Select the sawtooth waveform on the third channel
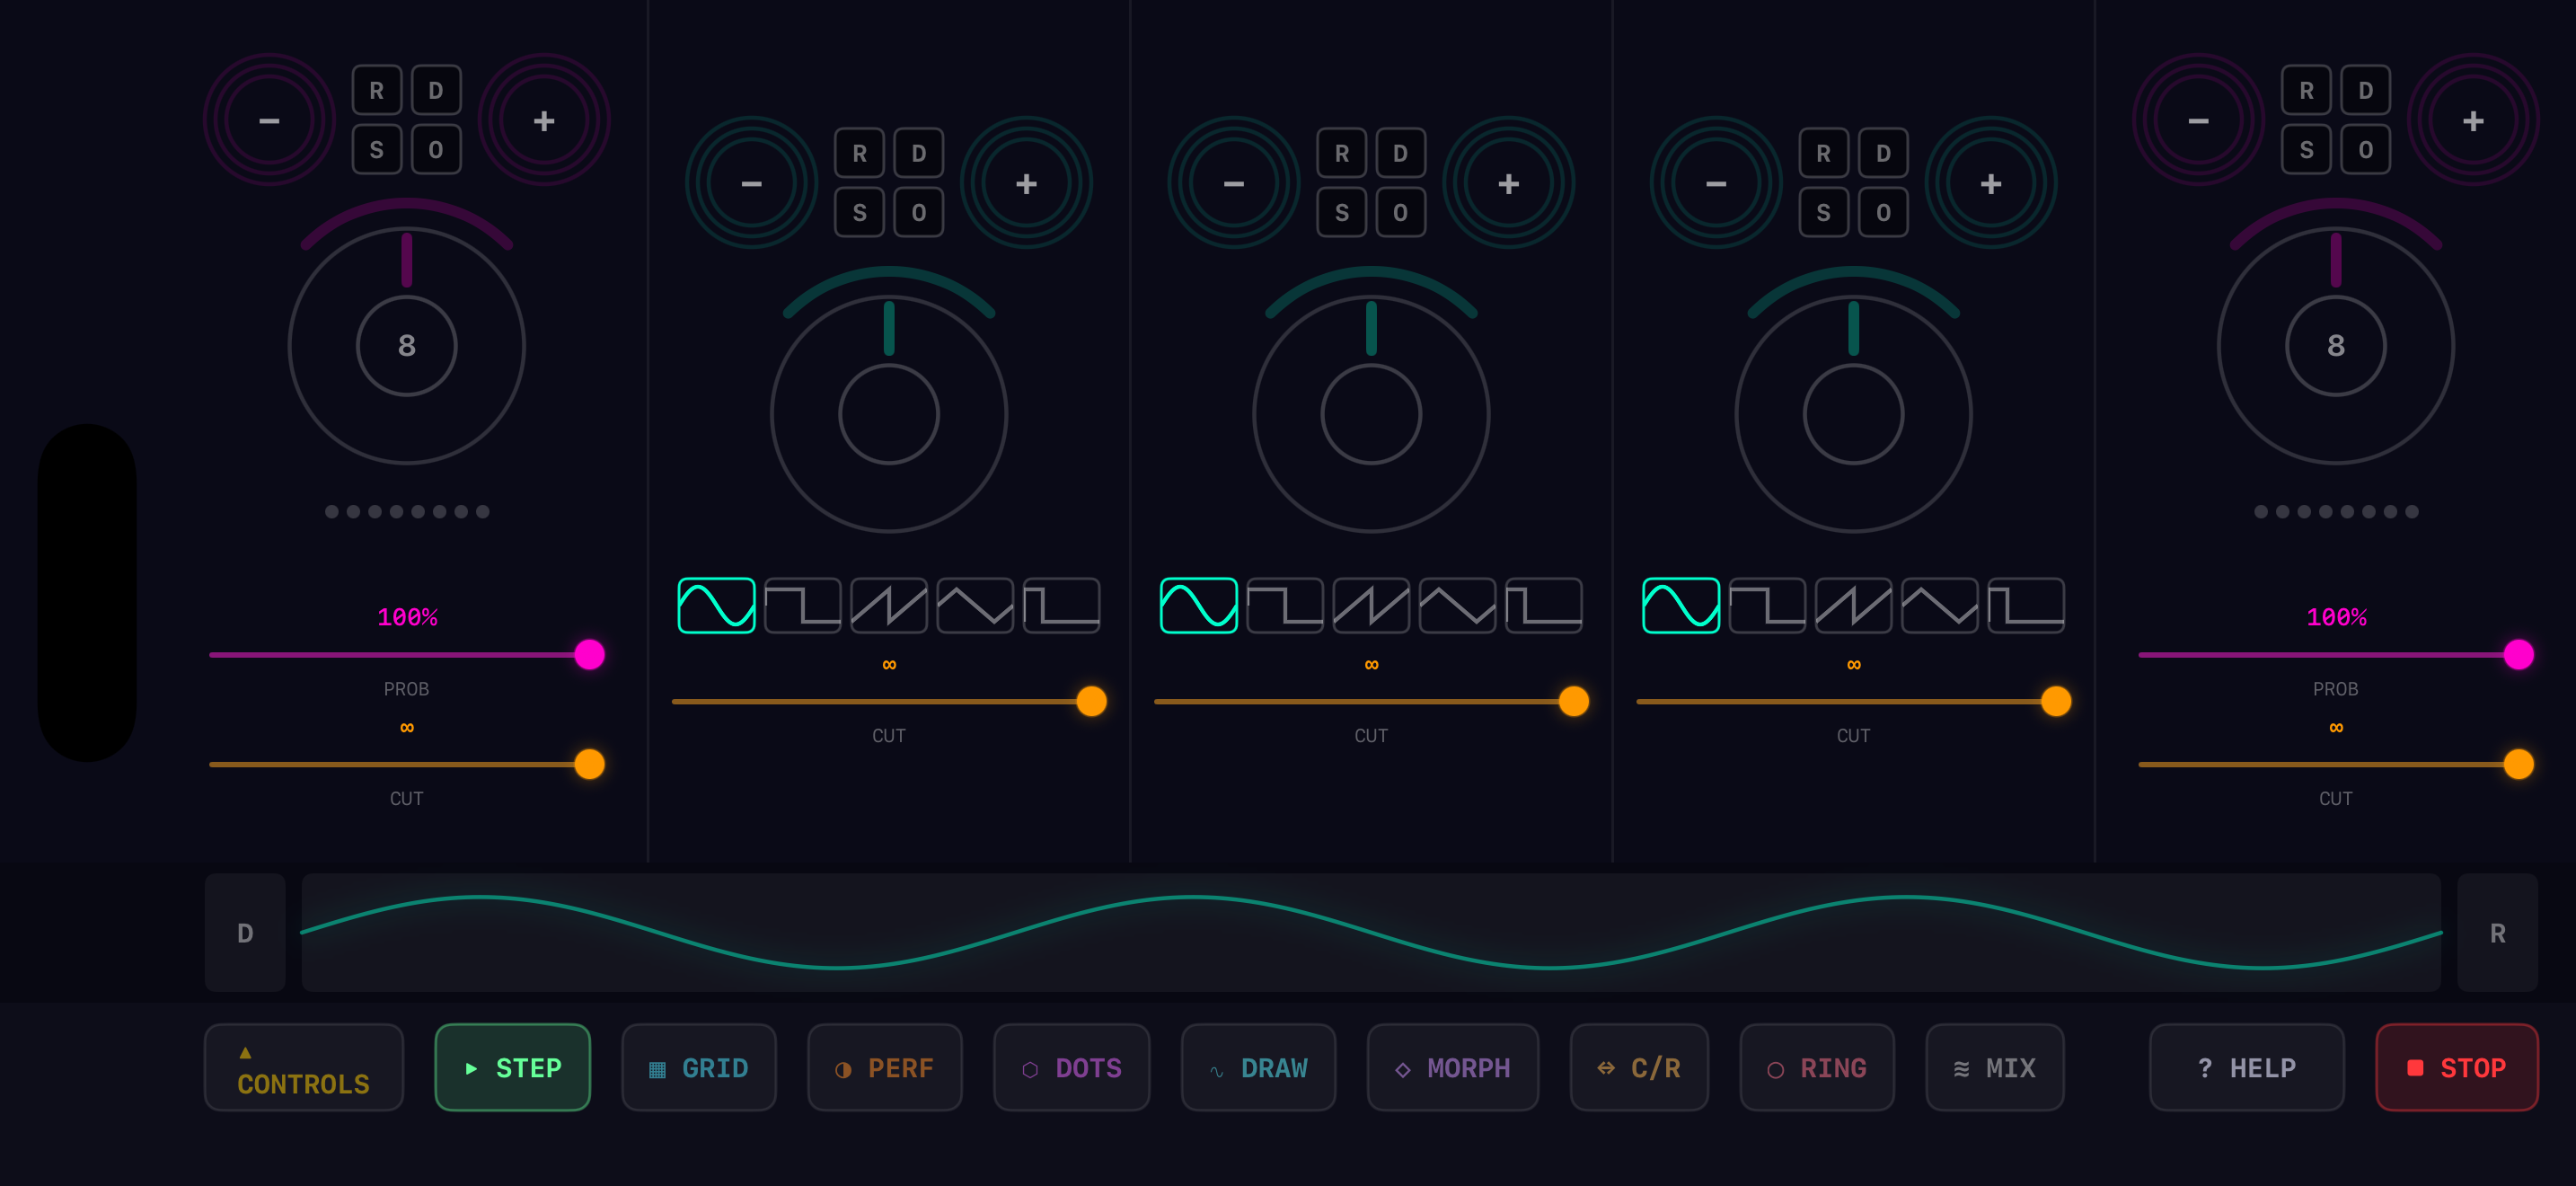2576x1186 pixels. 1371,604
